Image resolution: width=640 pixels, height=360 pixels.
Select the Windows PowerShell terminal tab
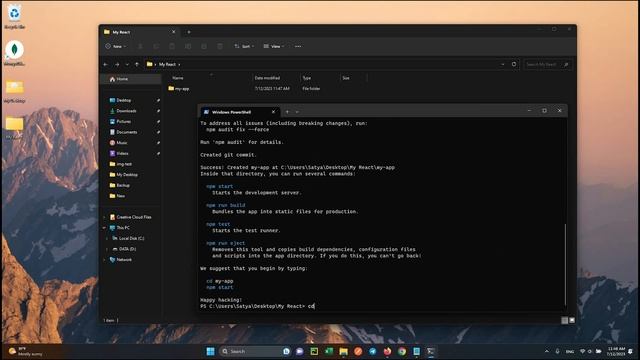pos(239,112)
